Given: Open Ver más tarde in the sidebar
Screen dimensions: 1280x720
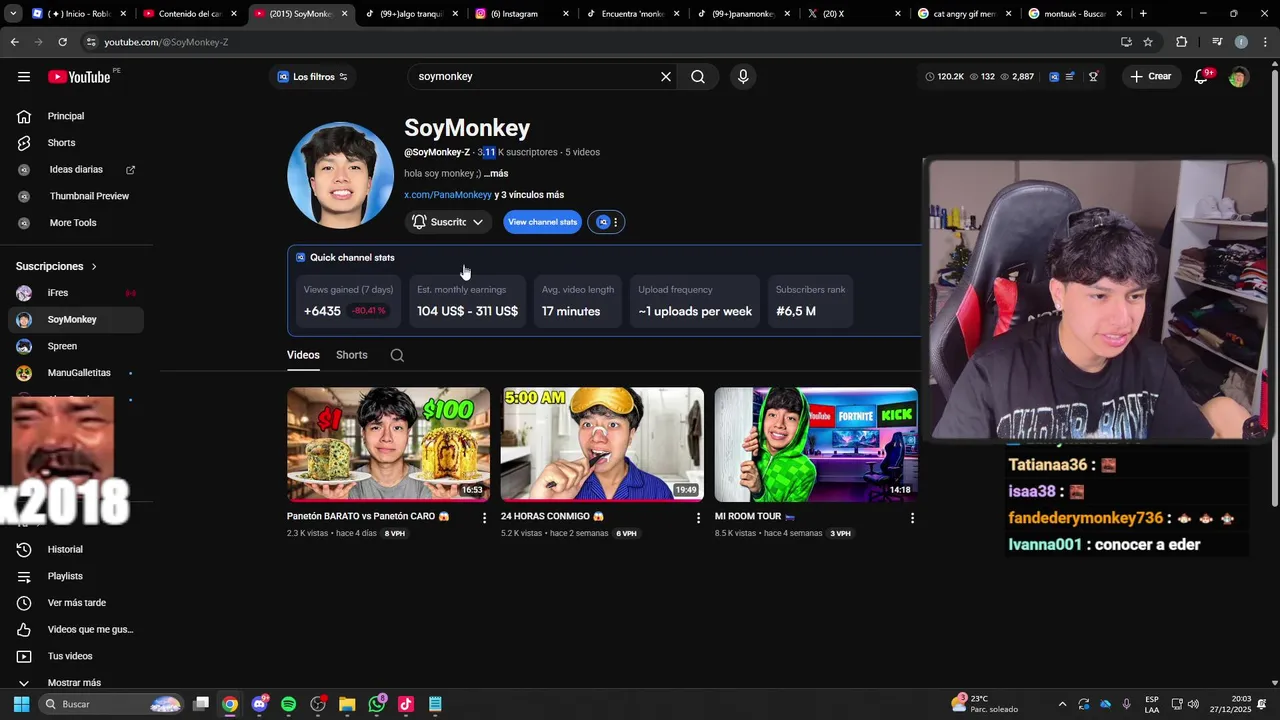Looking at the screenshot, I should (x=74, y=603).
